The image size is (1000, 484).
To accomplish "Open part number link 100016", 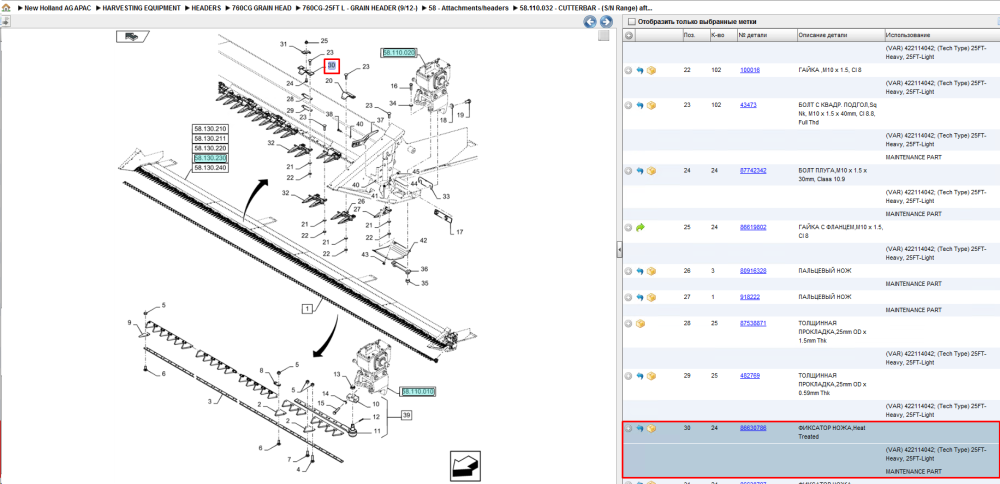I will pos(749,70).
